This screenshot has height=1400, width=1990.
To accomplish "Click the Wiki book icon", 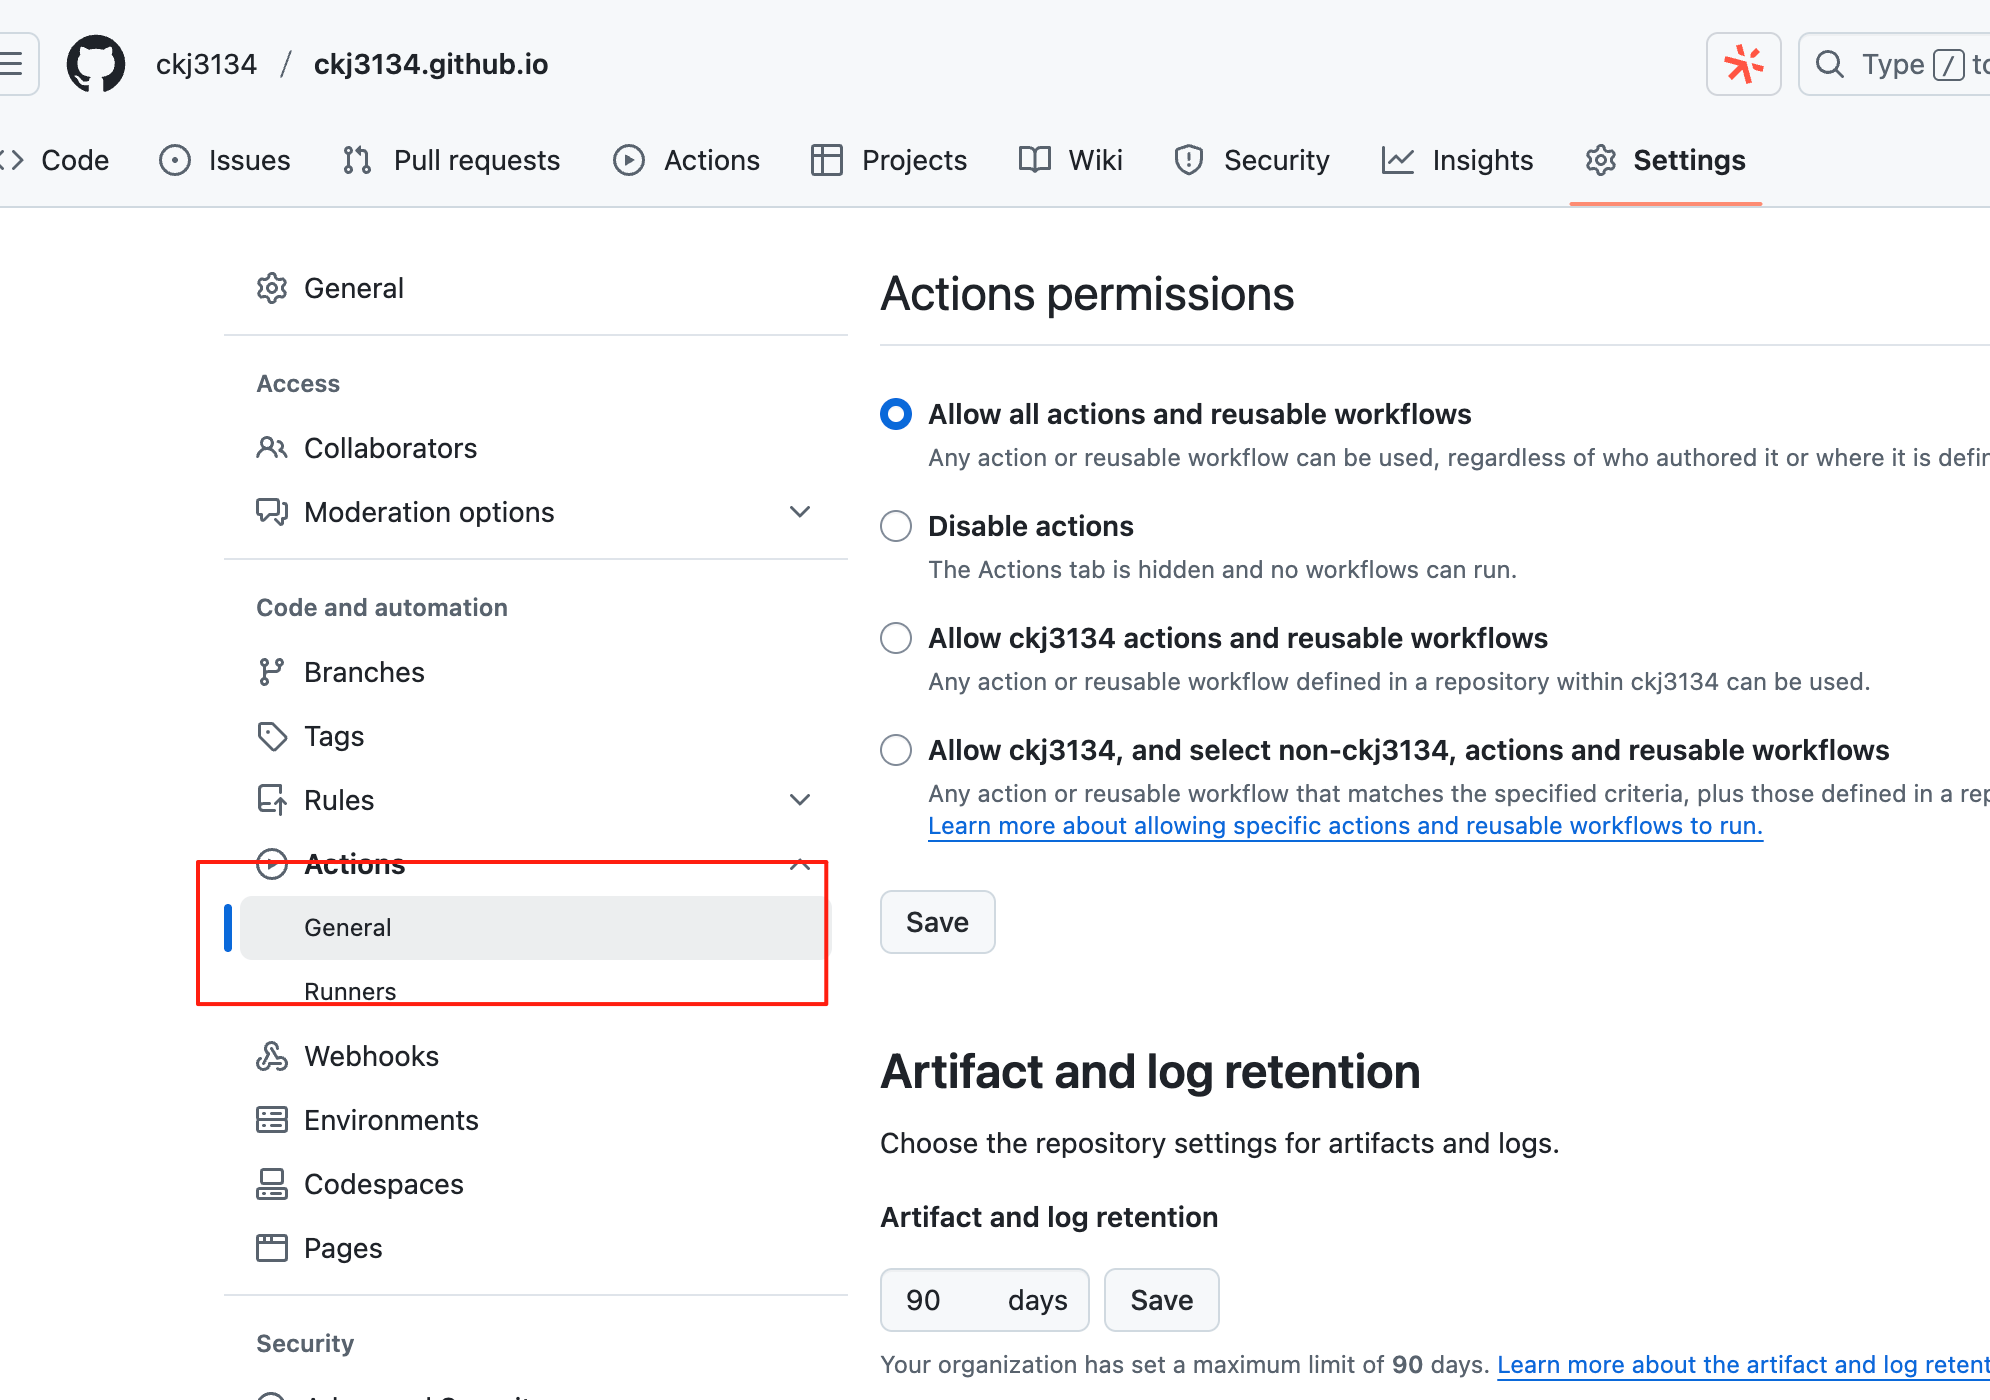I will (1035, 160).
